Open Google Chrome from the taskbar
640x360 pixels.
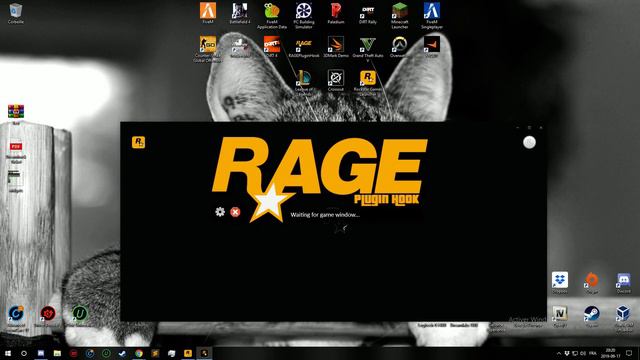click(139, 353)
